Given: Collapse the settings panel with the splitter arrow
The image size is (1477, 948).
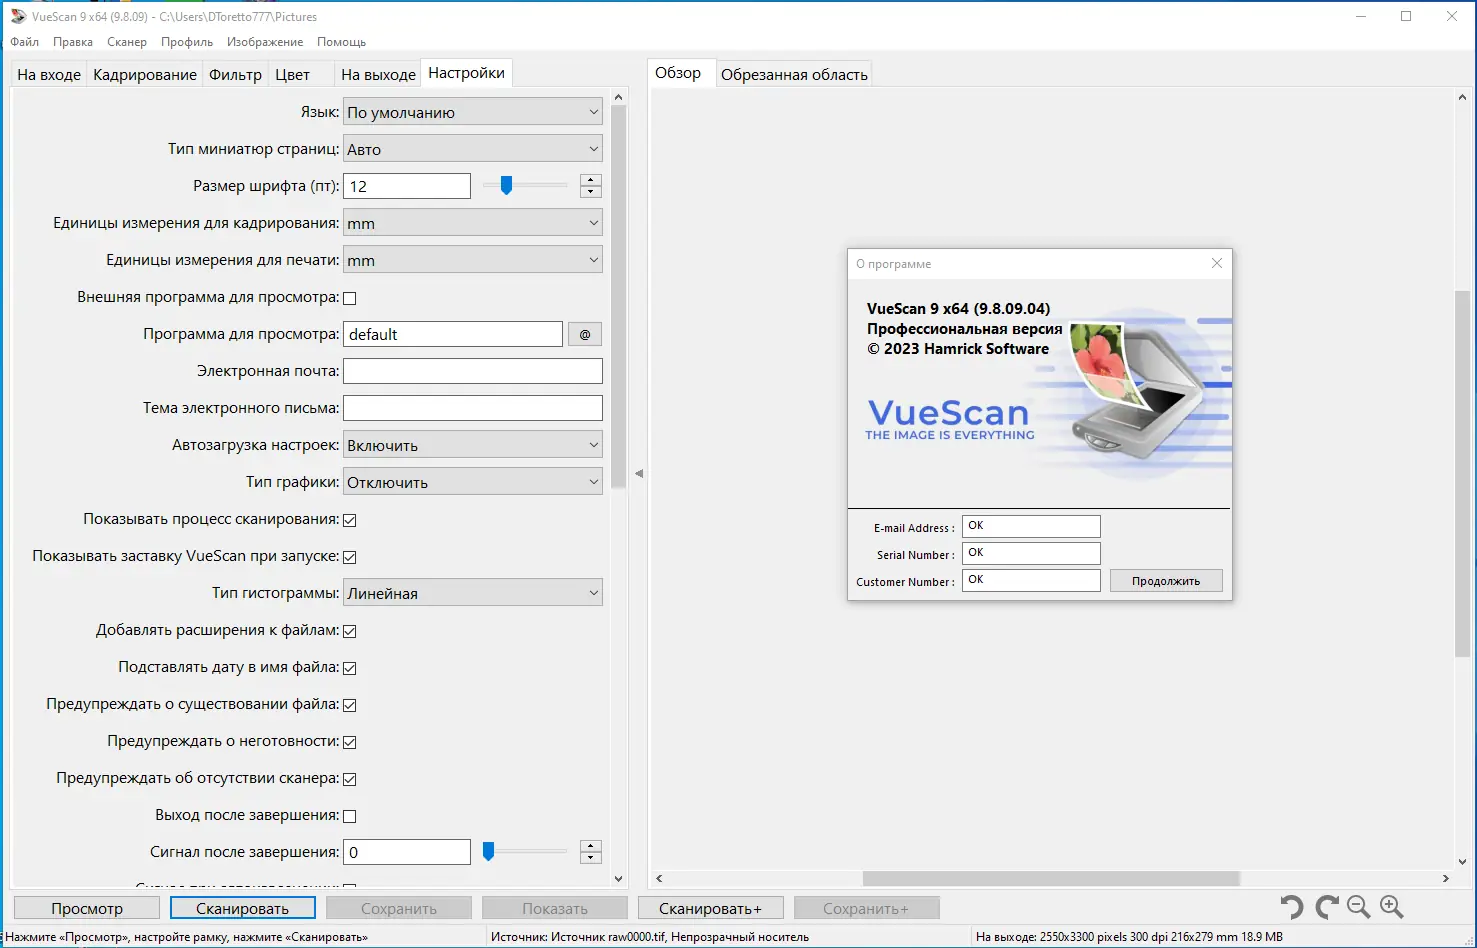Looking at the screenshot, I should [x=639, y=474].
